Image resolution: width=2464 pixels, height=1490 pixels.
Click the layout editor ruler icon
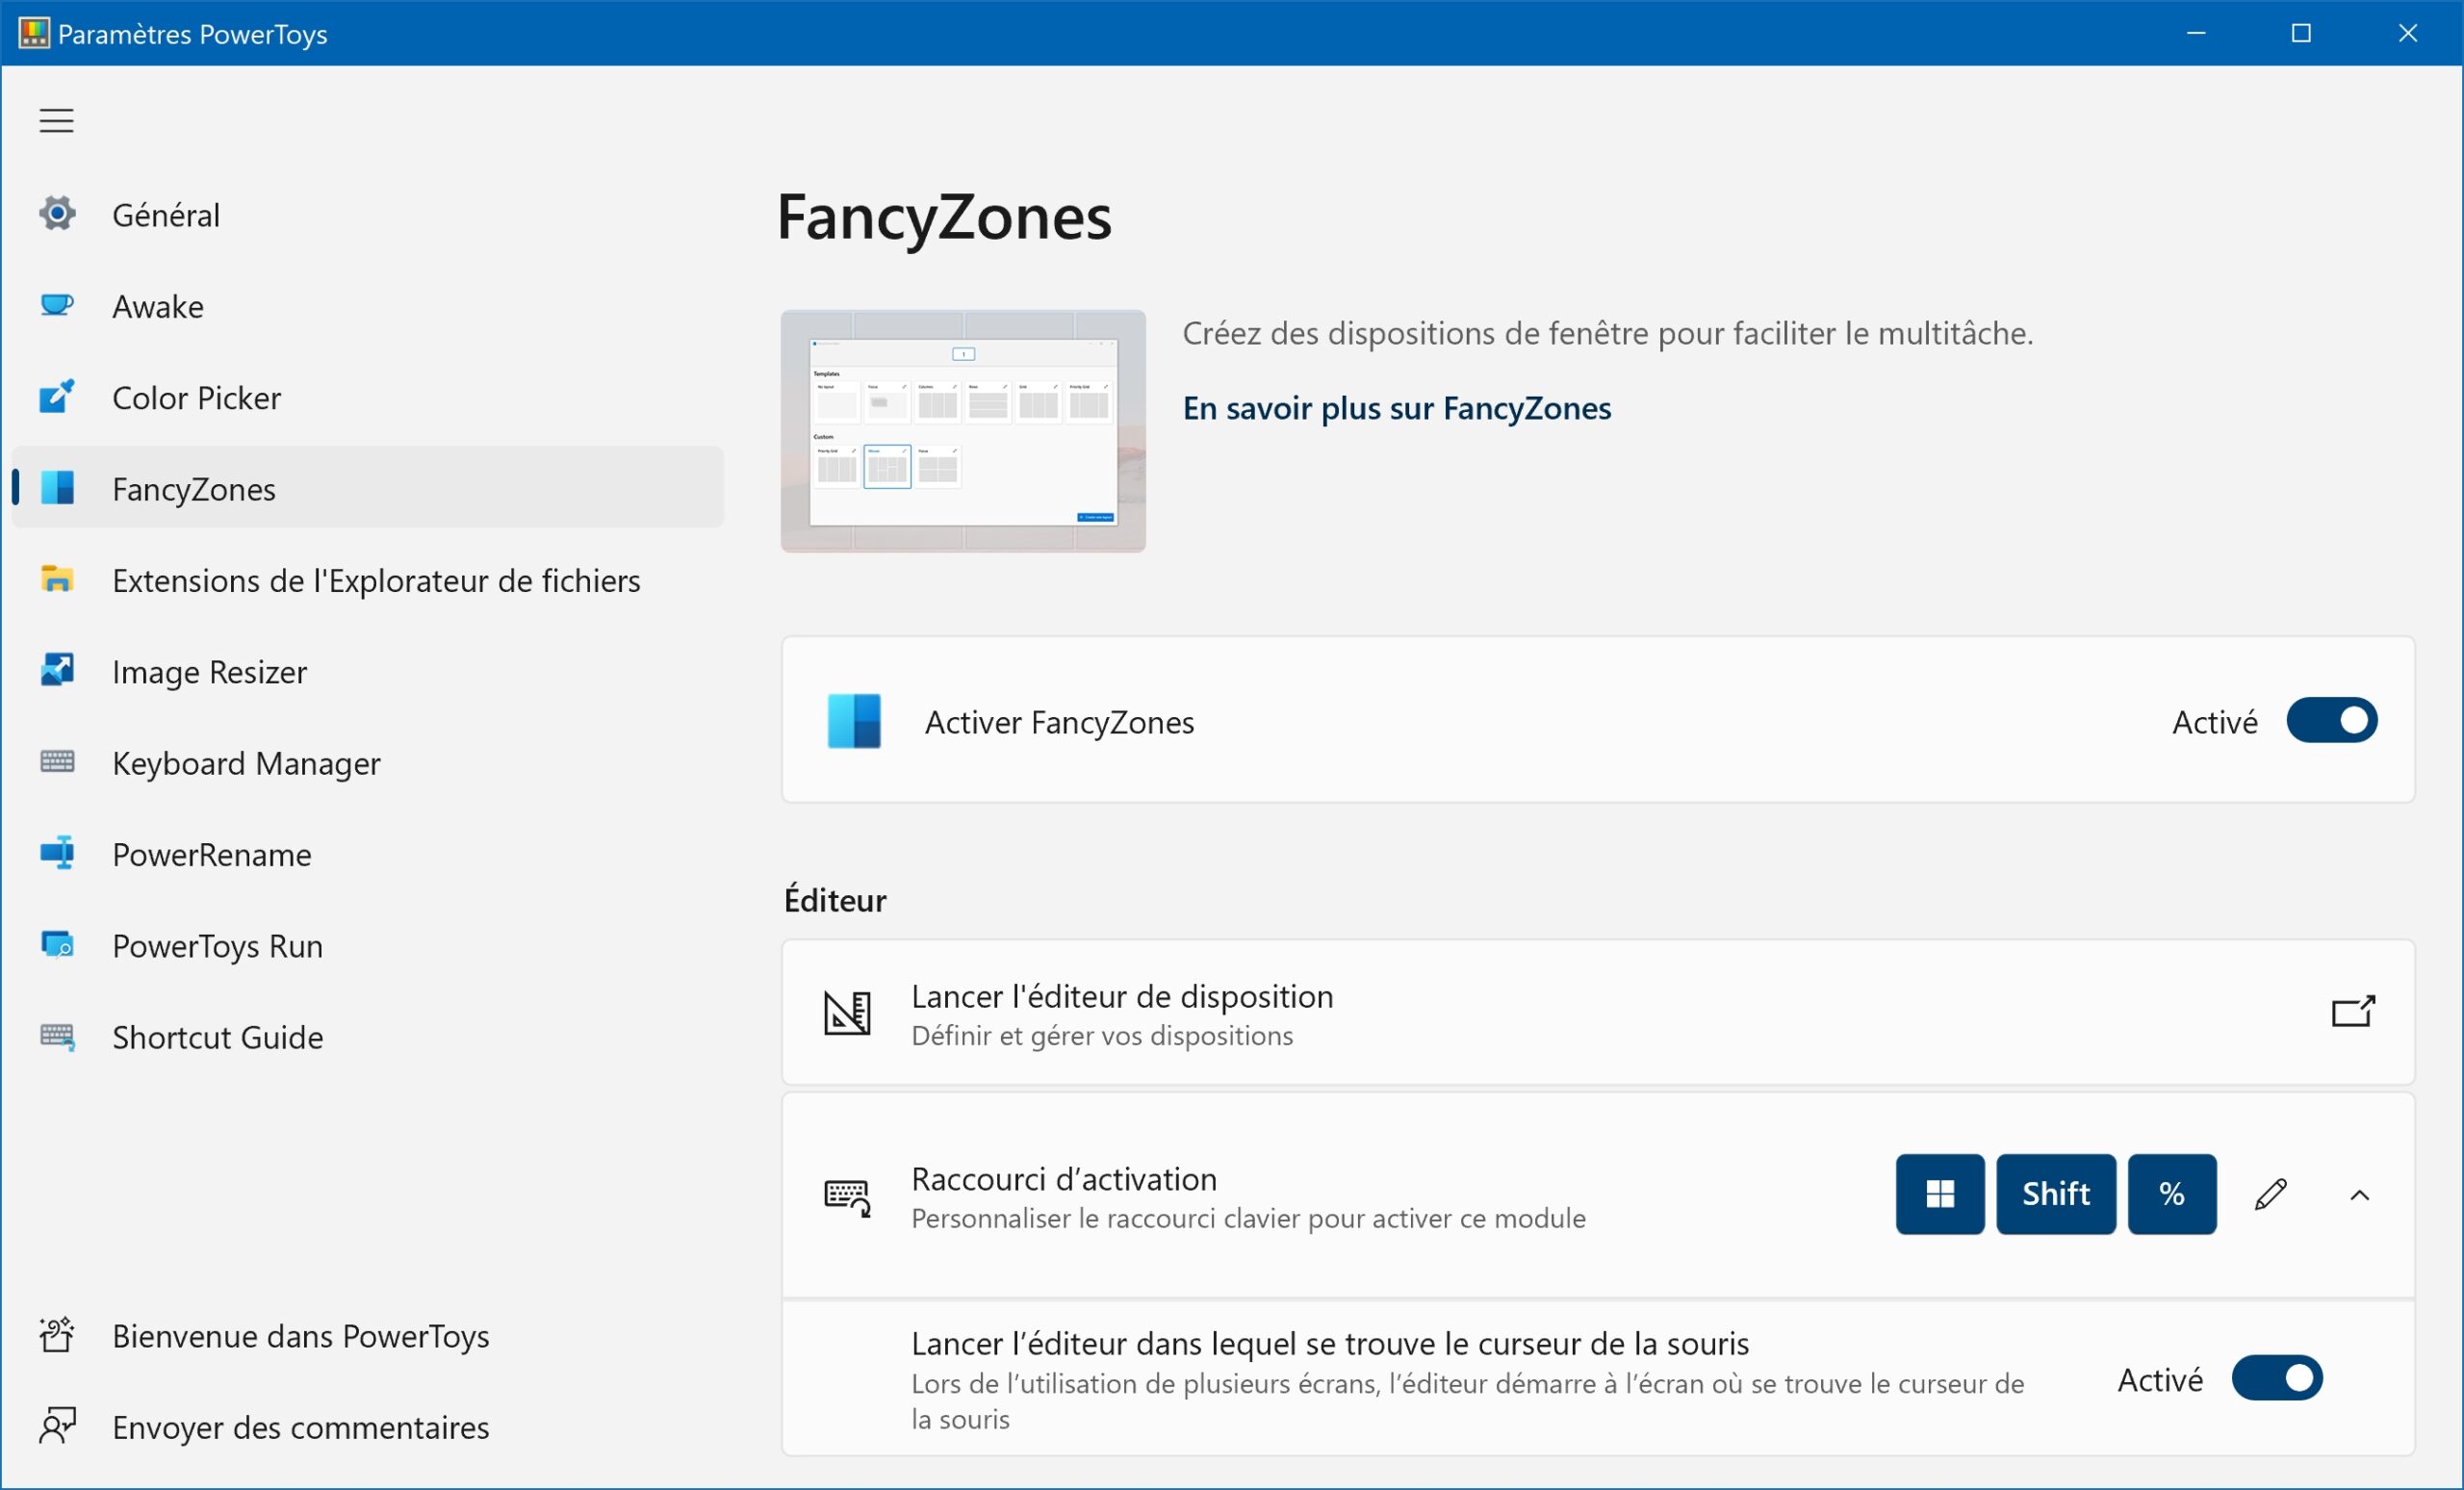pyautogui.click(x=847, y=1013)
